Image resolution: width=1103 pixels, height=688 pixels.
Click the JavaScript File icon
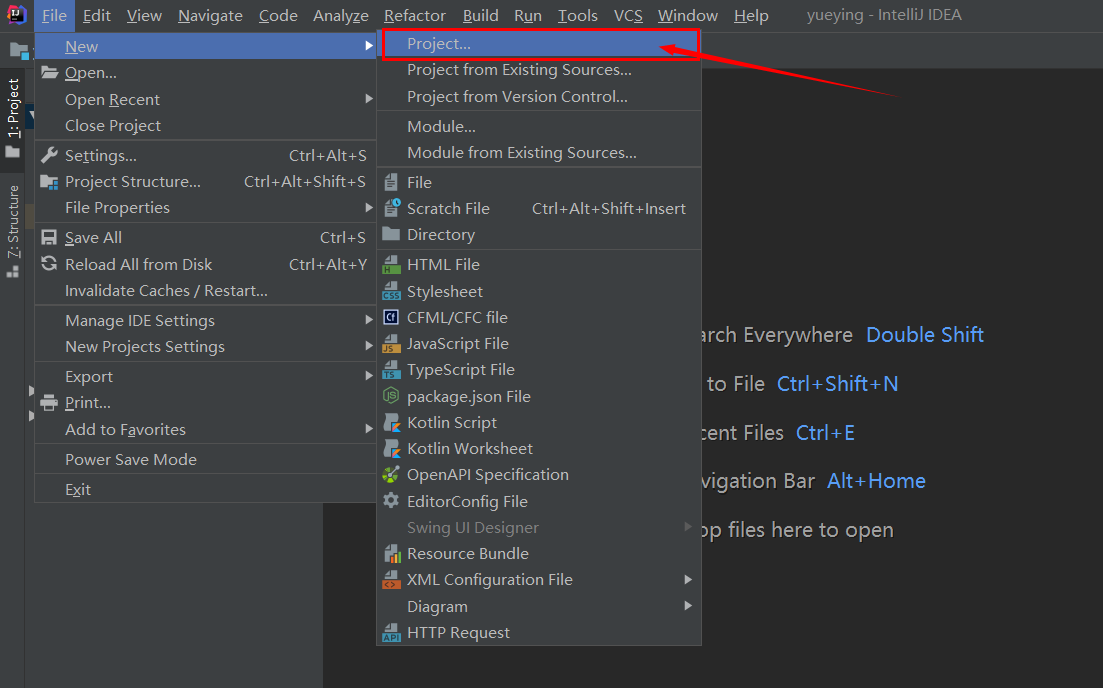[x=391, y=343]
